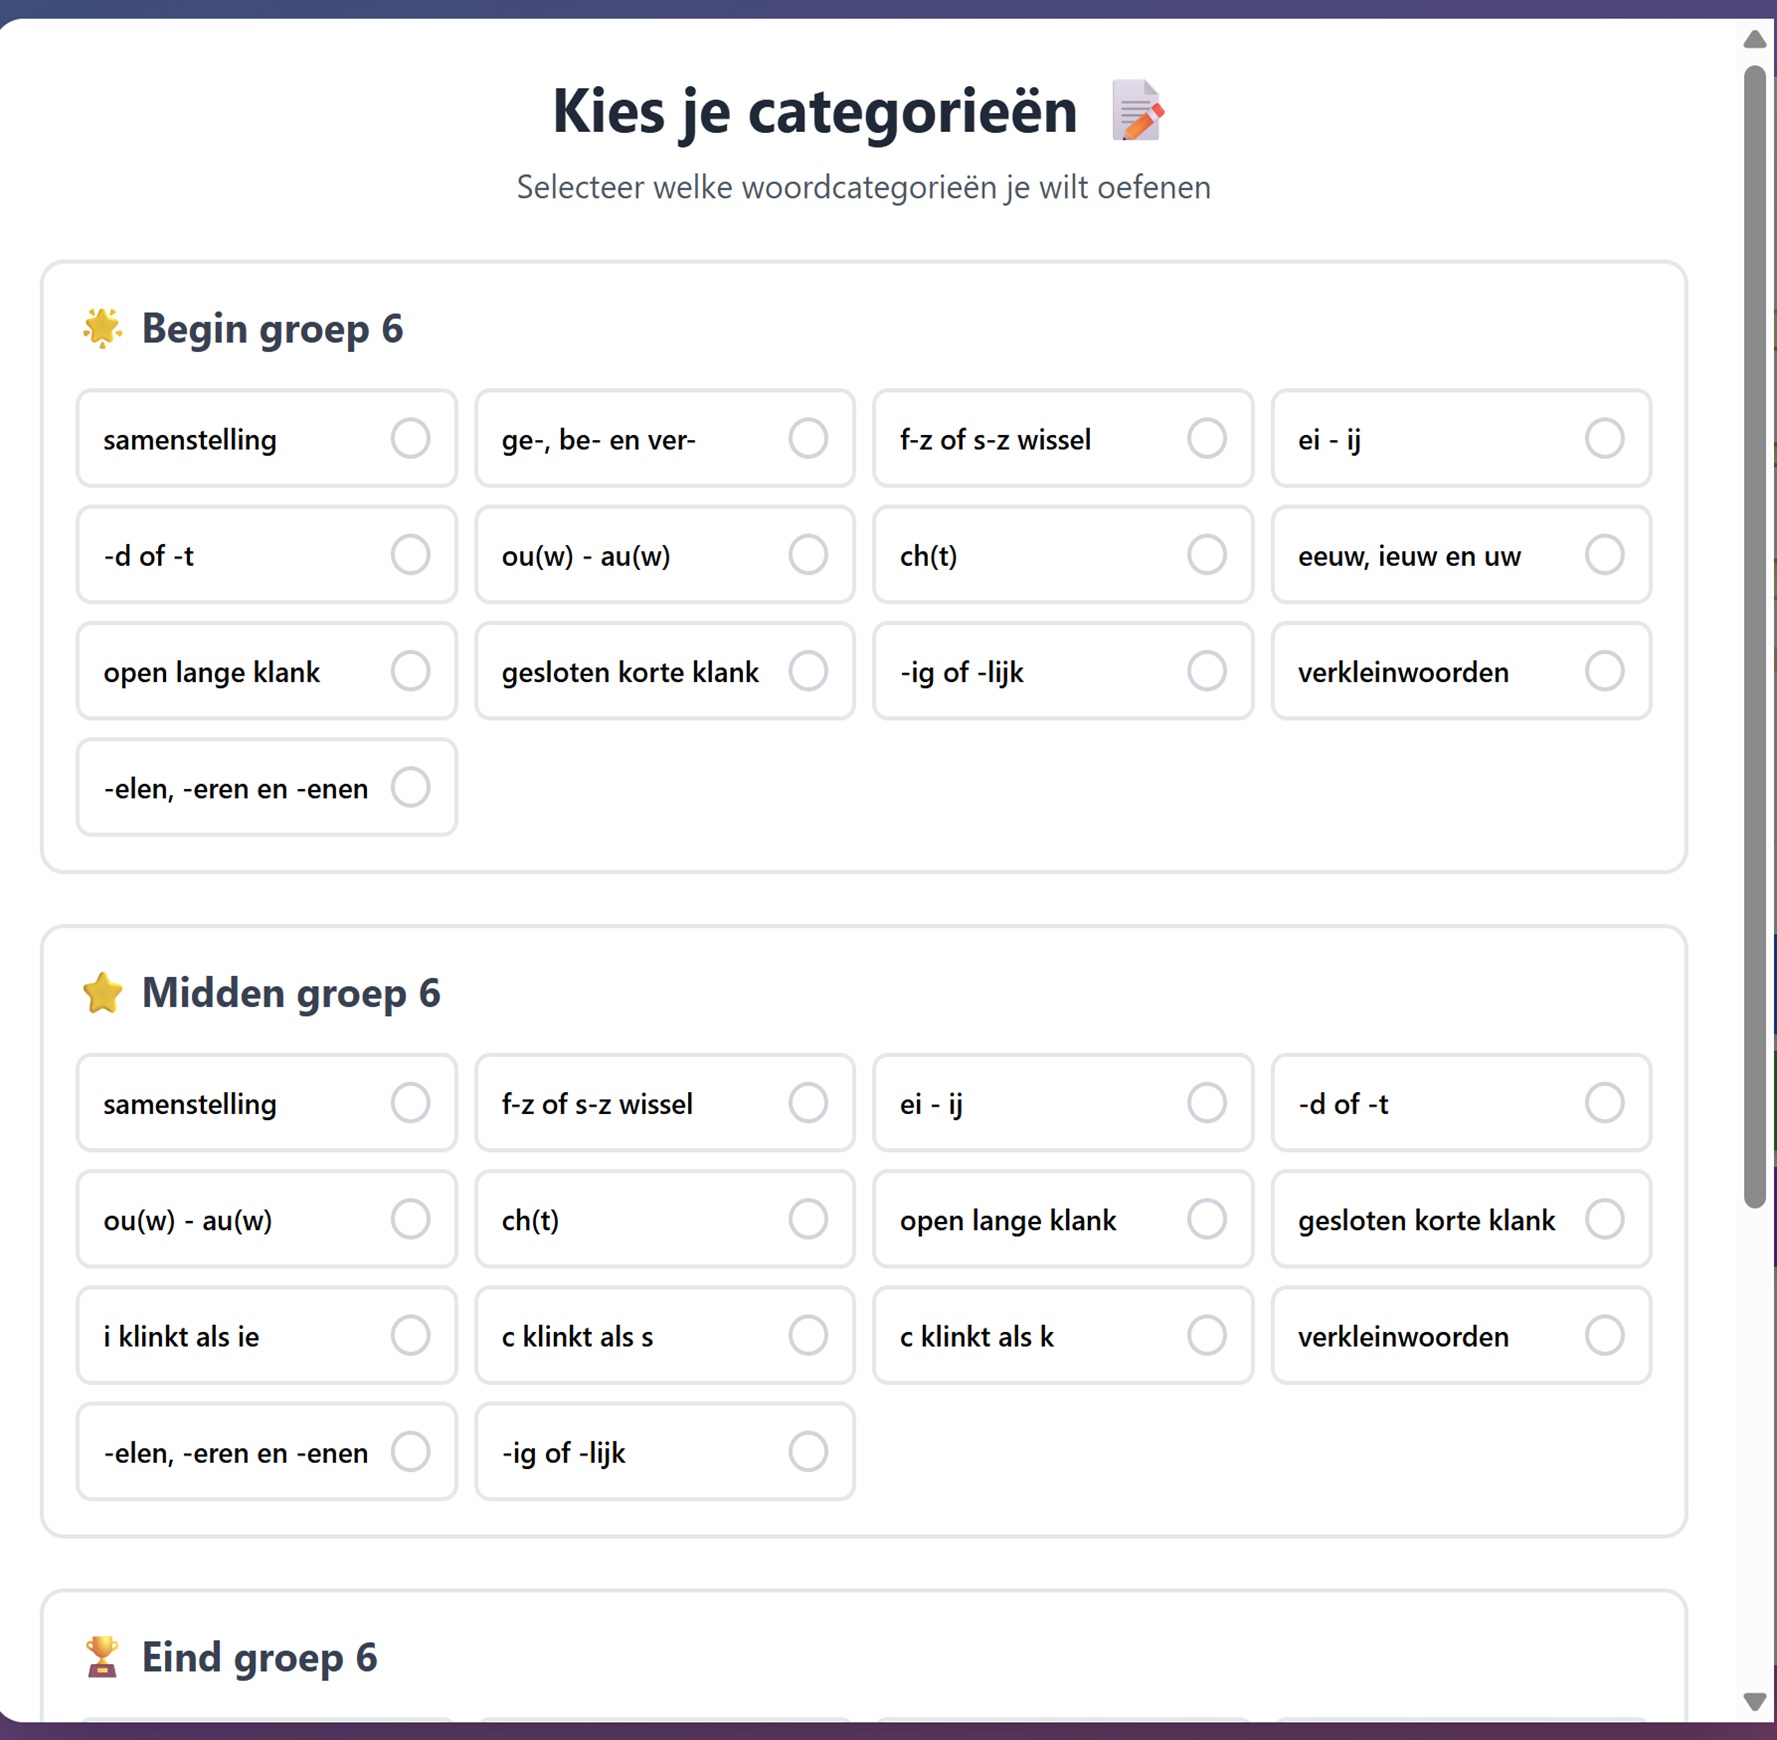Click the scrollbar up arrow
The height and width of the screenshot is (1740, 1777).
pos(1755,39)
